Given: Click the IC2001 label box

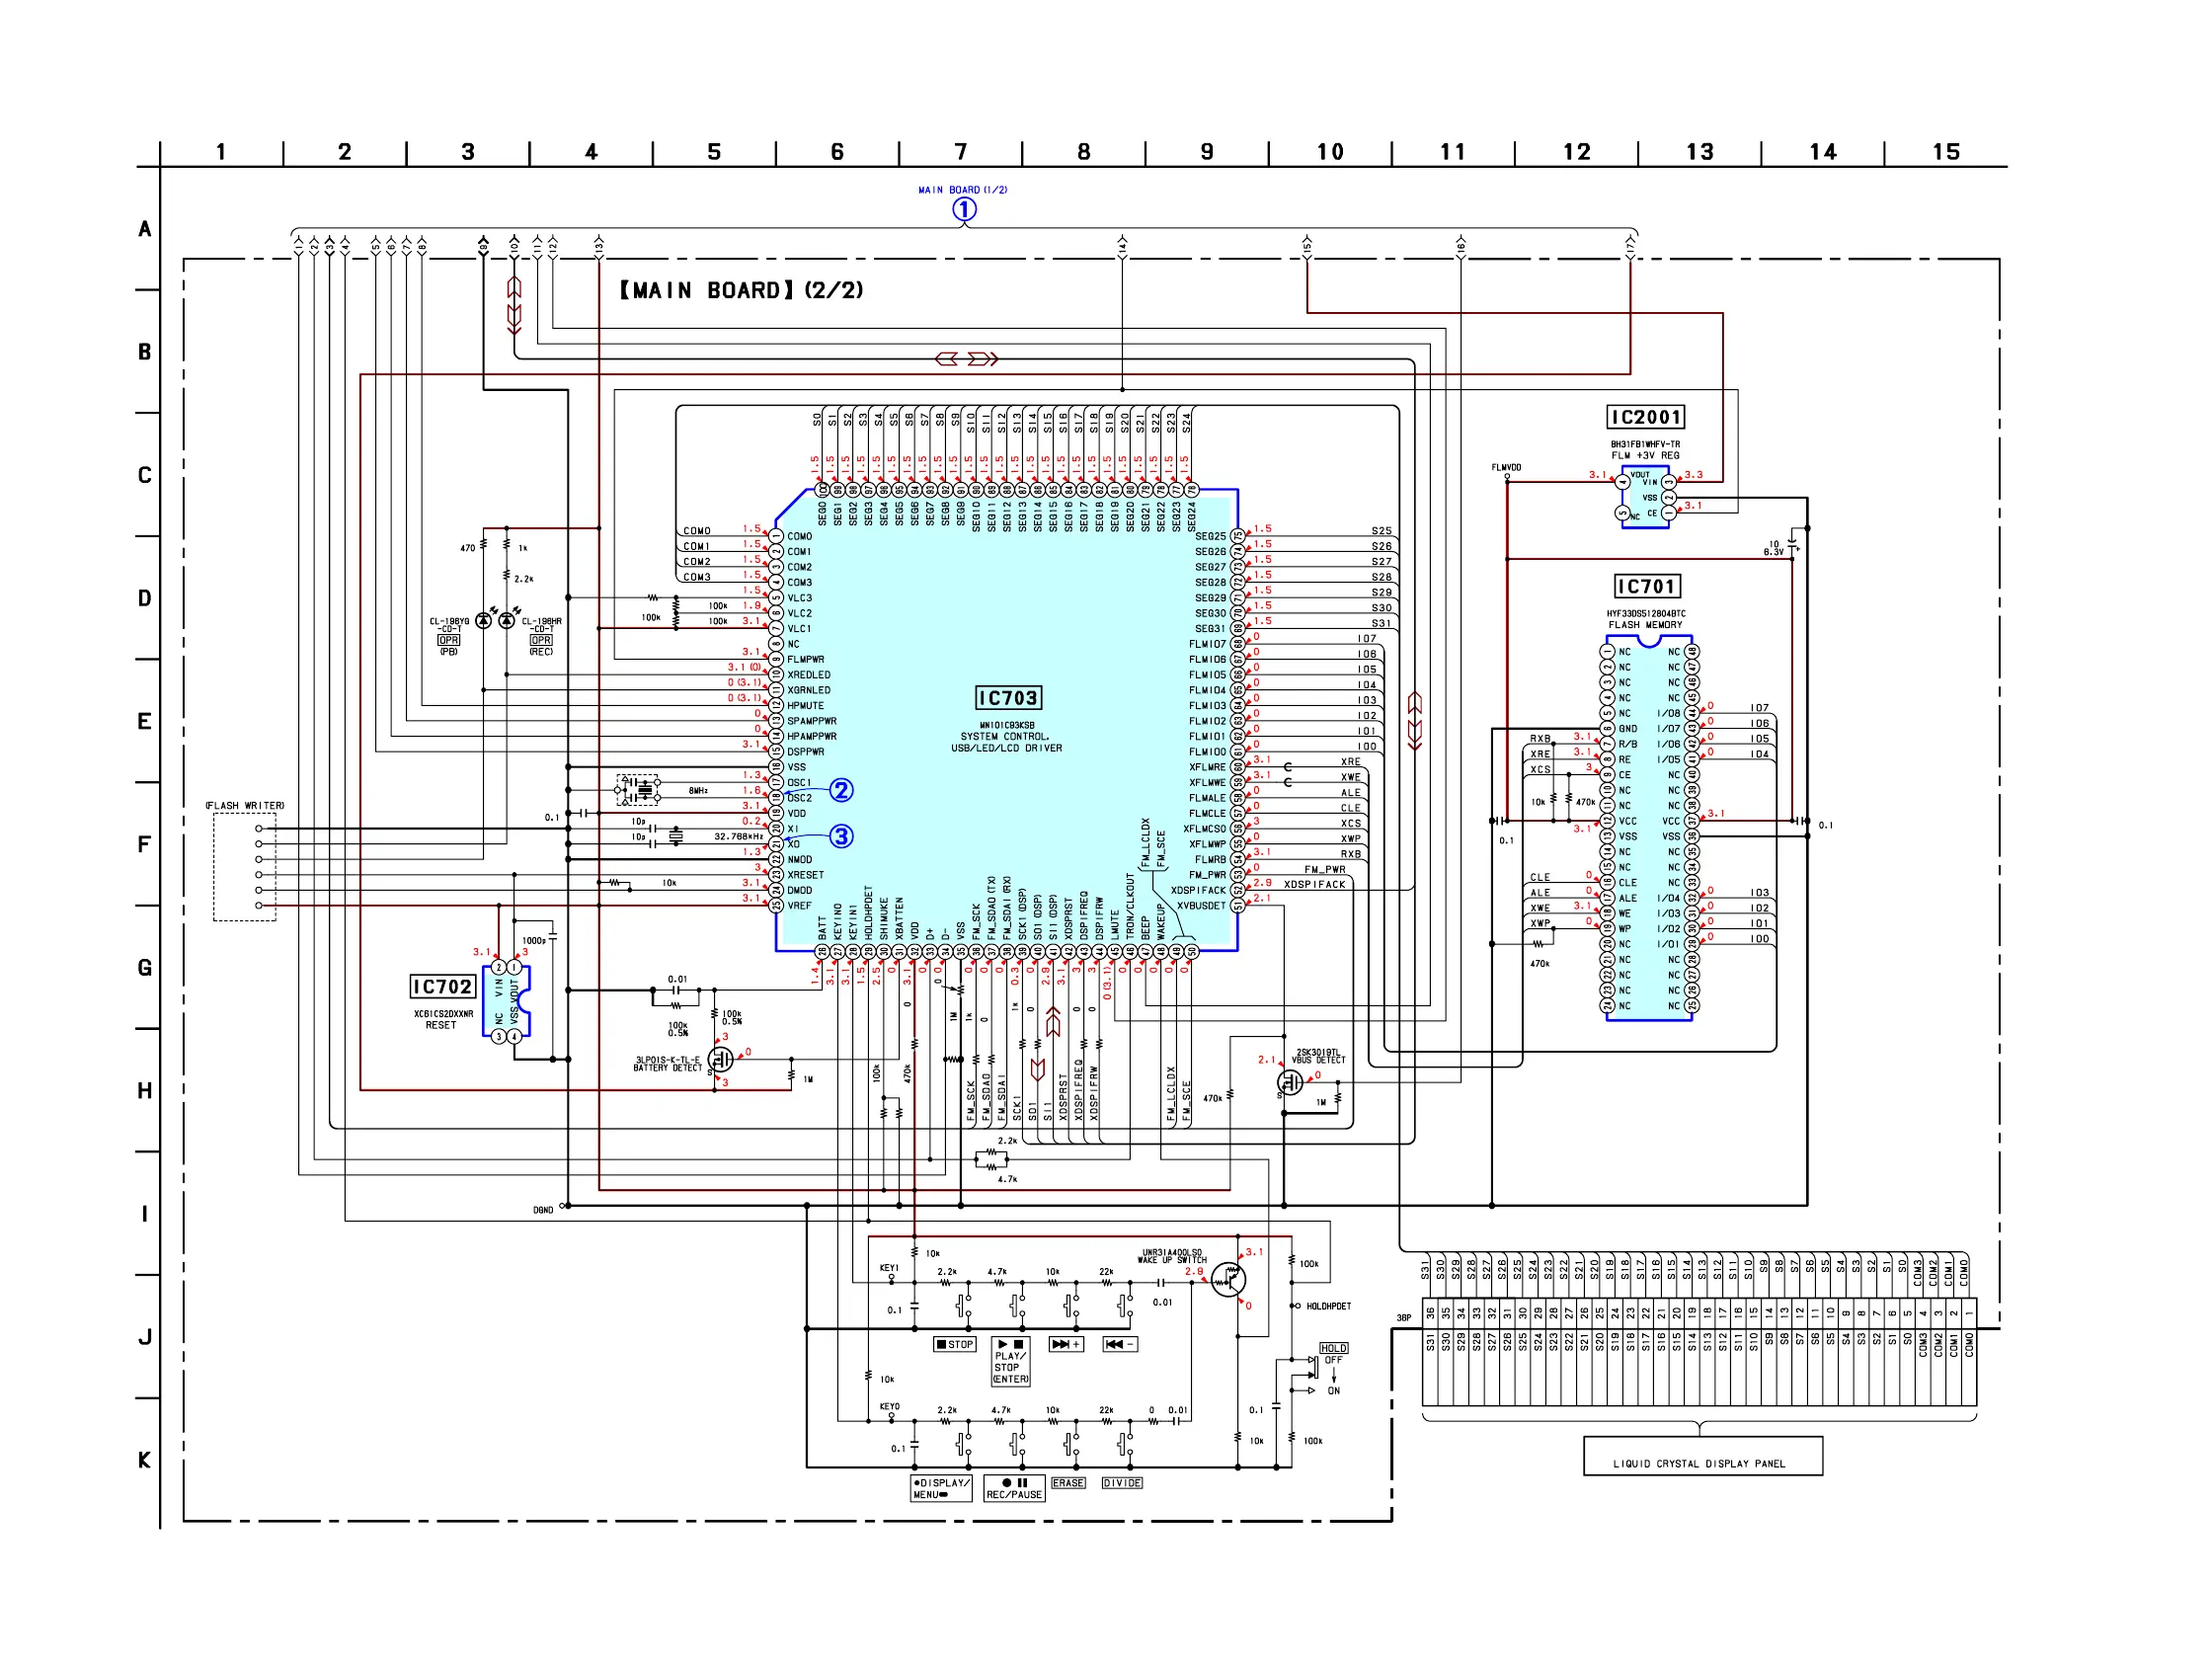Looking at the screenshot, I should coord(1645,417).
